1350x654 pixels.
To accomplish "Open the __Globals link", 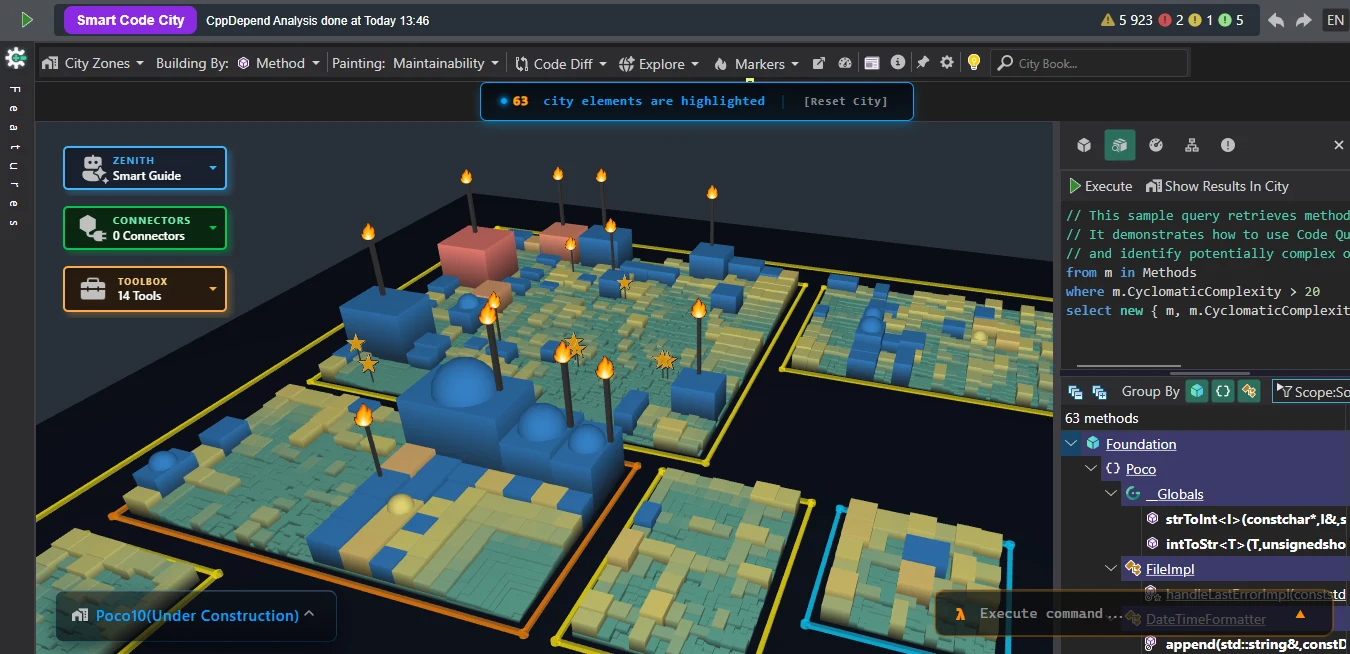I will tap(1175, 494).
